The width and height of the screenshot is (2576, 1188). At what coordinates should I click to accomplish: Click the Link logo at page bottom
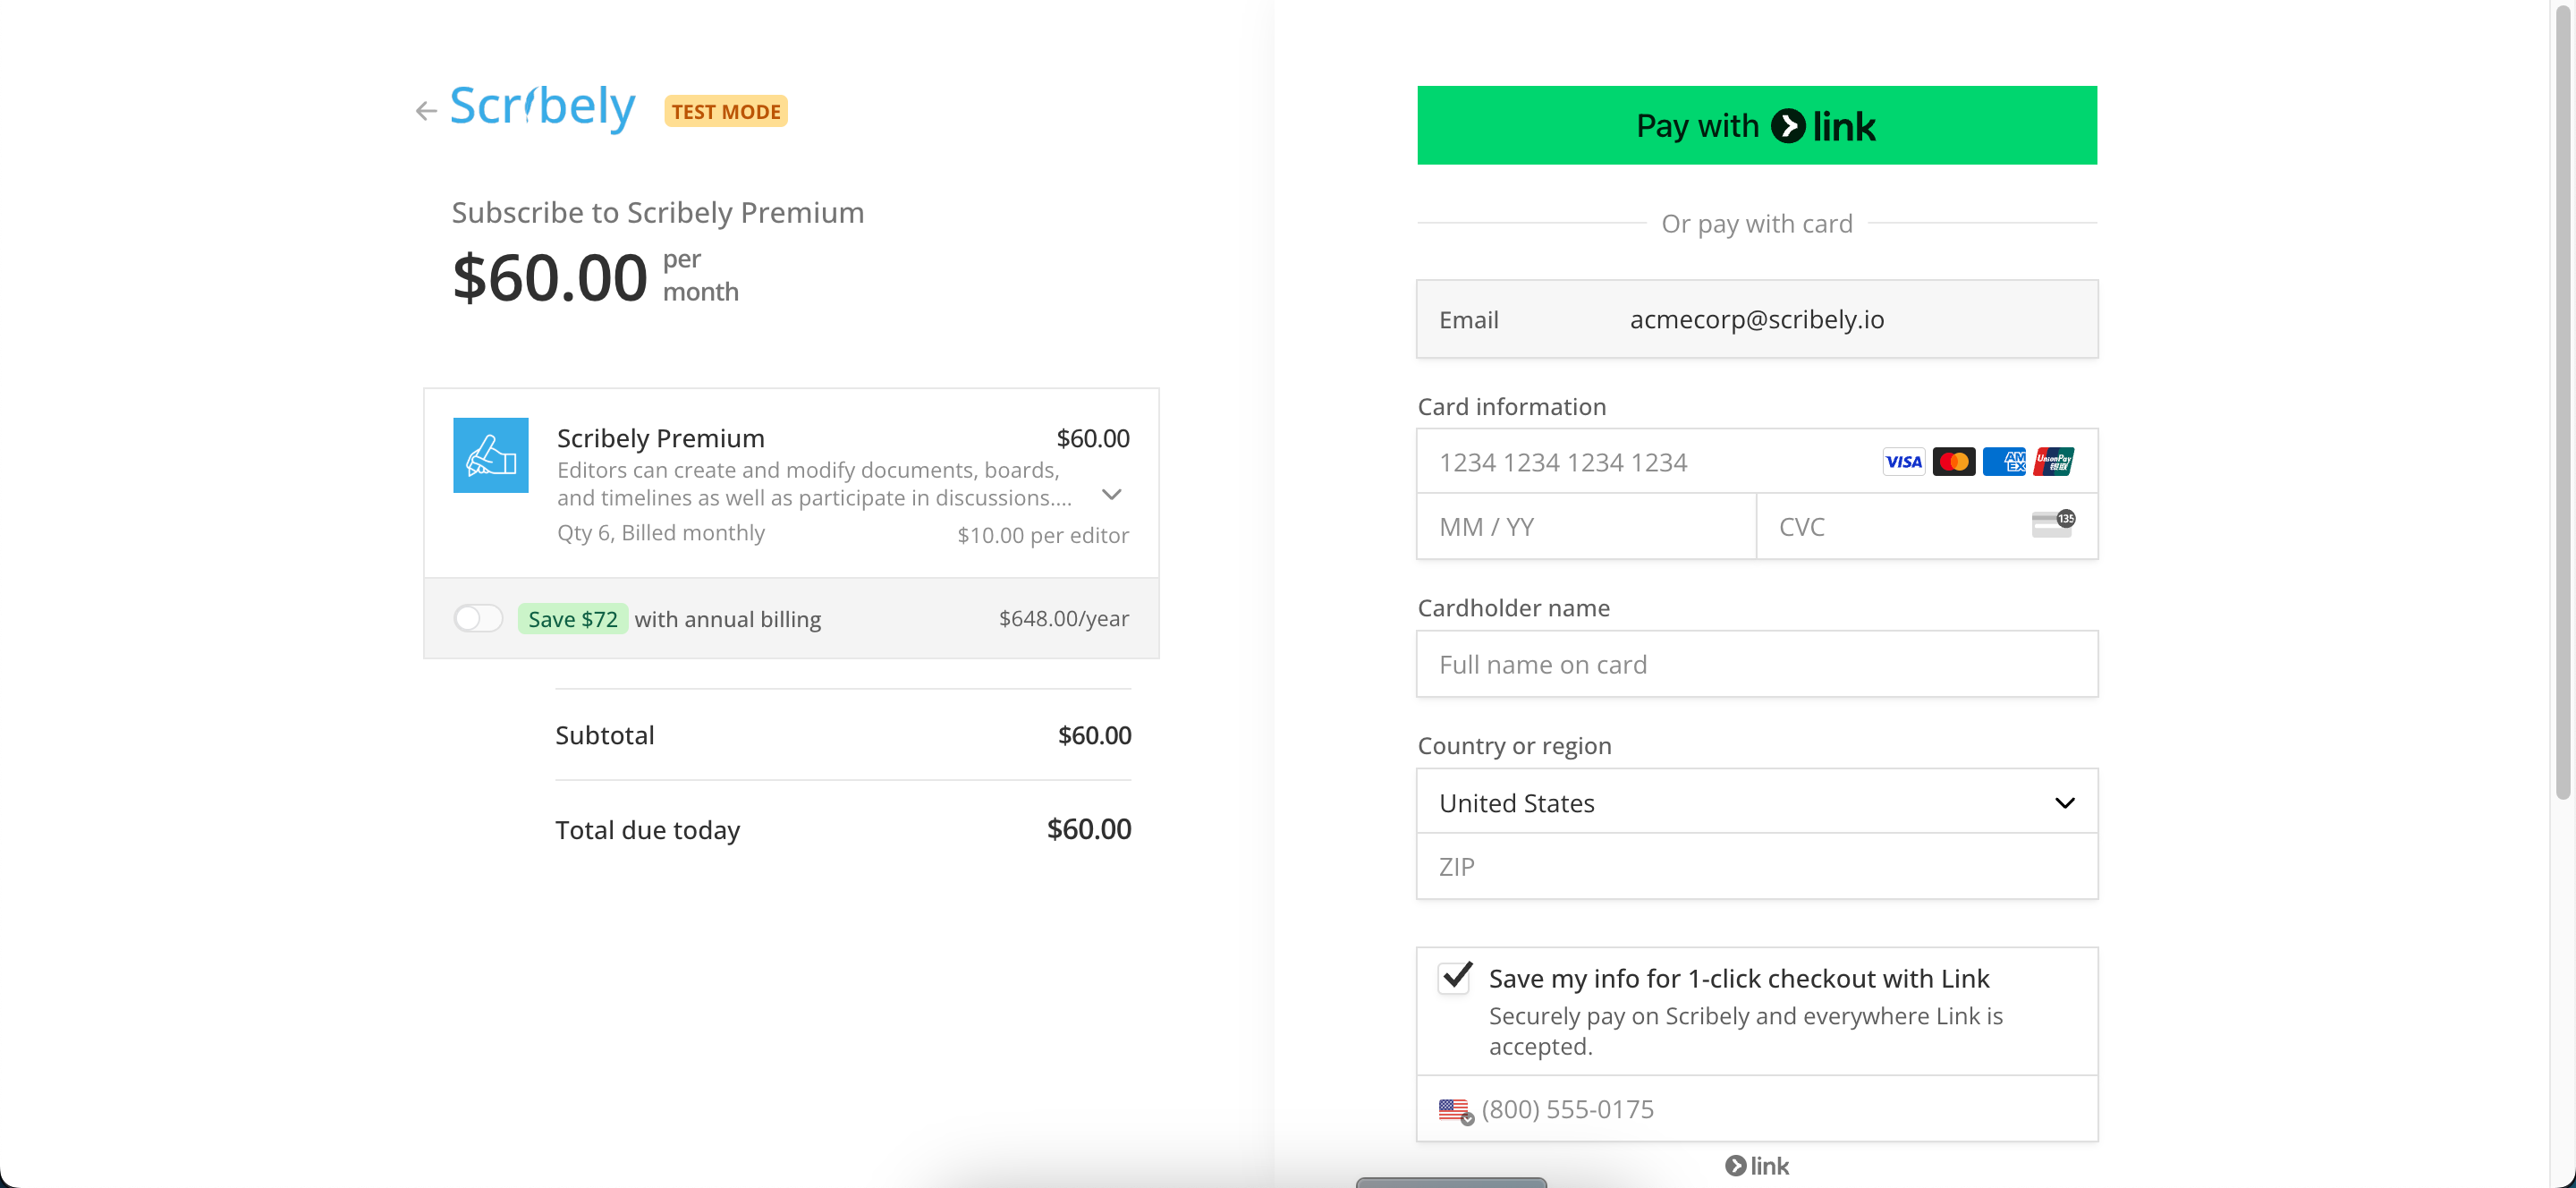(1756, 1166)
